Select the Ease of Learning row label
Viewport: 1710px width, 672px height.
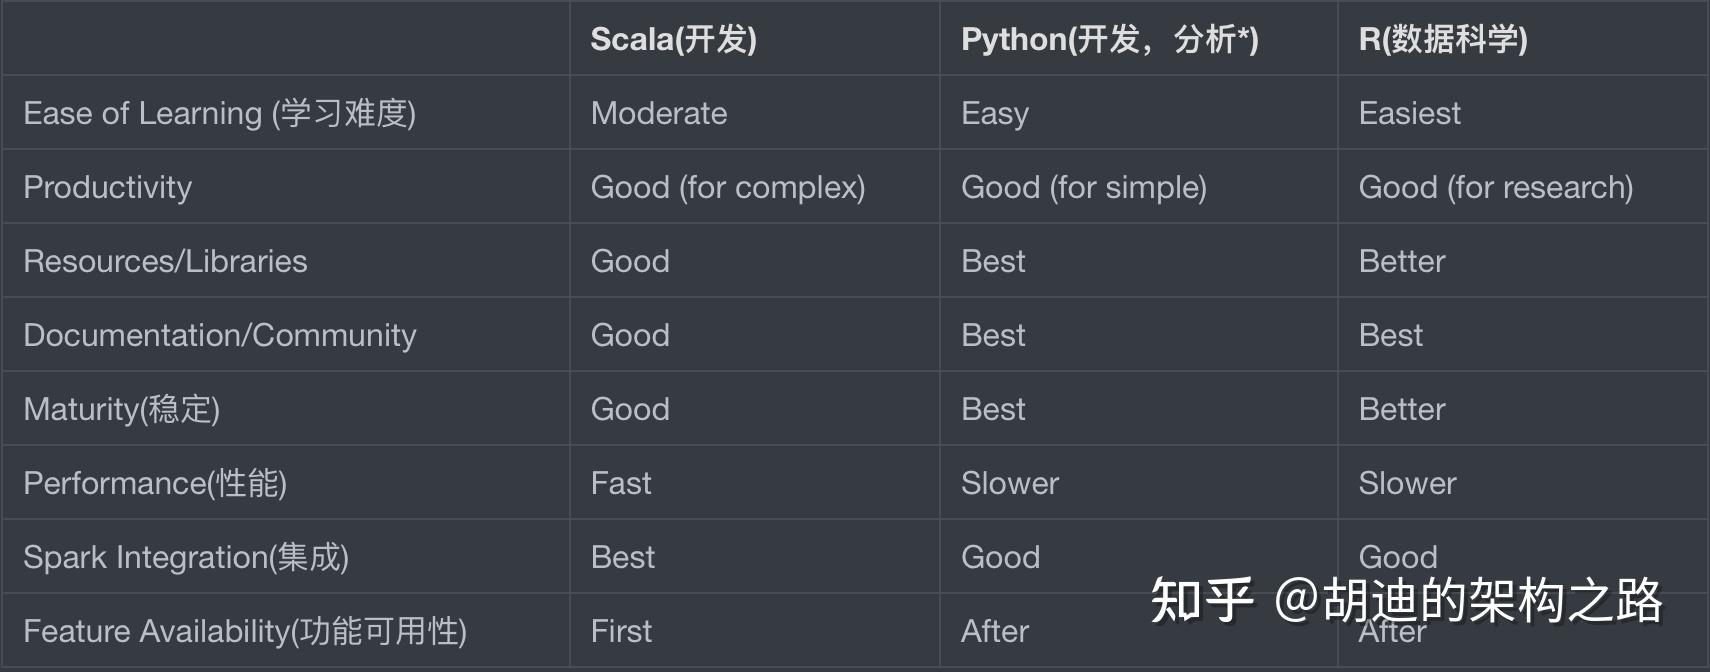pos(219,113)
